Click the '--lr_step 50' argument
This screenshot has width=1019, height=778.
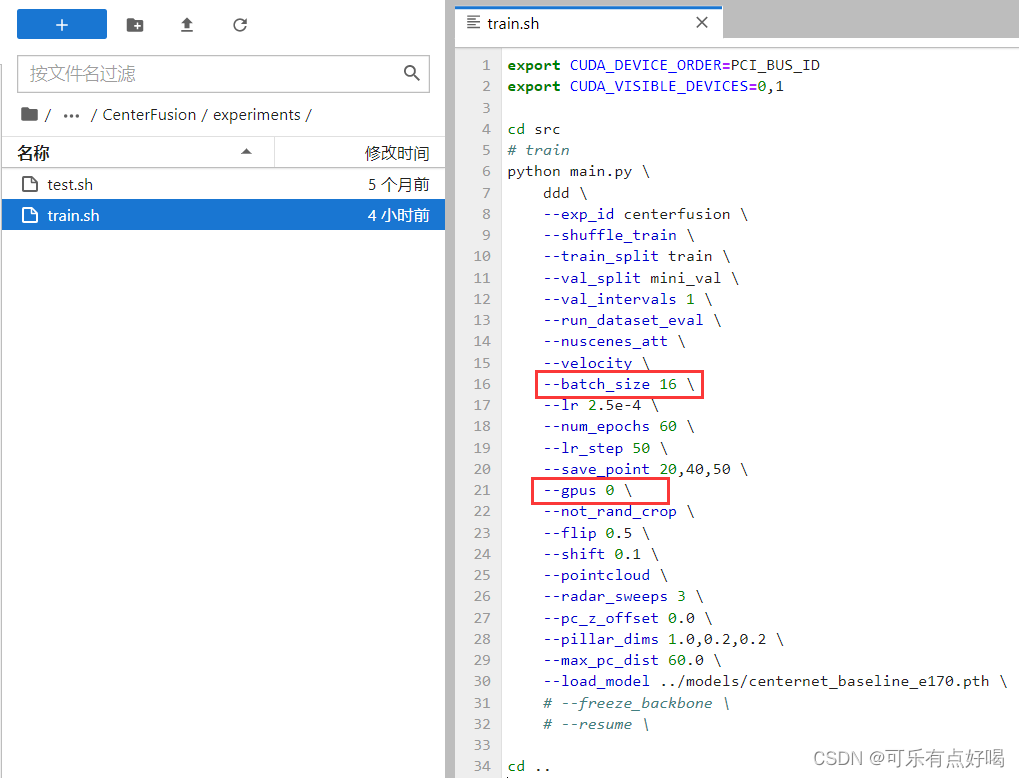pyautogui.click(x=597, y=448)
